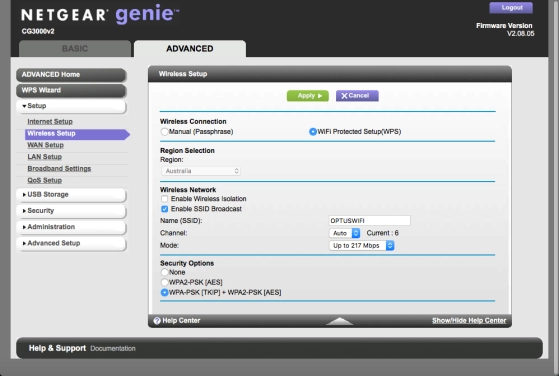The height and width of the screenshot is (376, 559).
Task: Click the Cancel button
Action: (357, 96)
